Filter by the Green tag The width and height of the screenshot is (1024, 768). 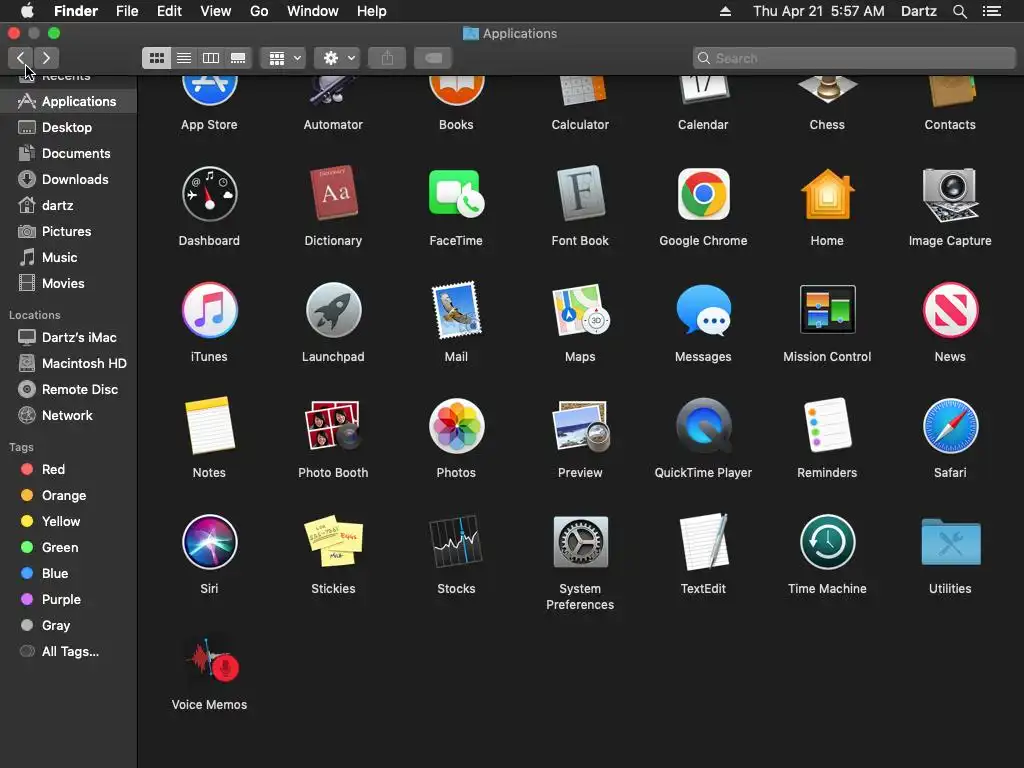coord(68,547)
